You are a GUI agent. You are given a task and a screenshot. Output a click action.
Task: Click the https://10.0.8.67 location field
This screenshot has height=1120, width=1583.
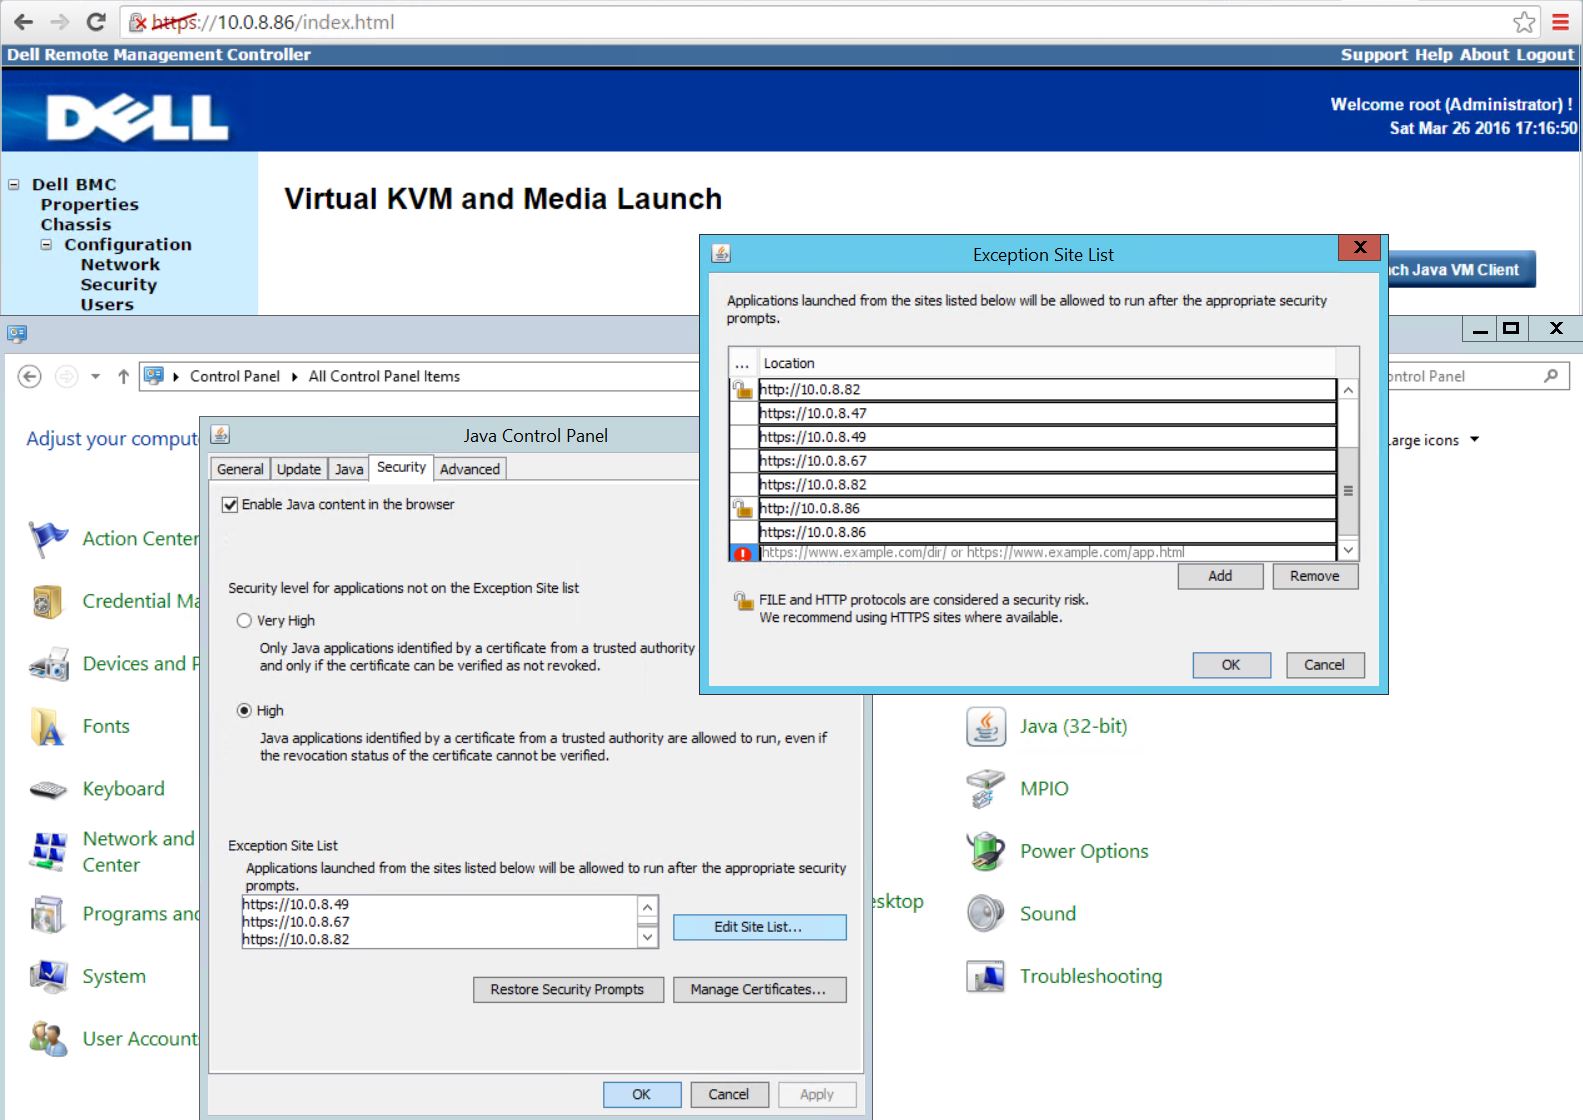point(1046,461)
